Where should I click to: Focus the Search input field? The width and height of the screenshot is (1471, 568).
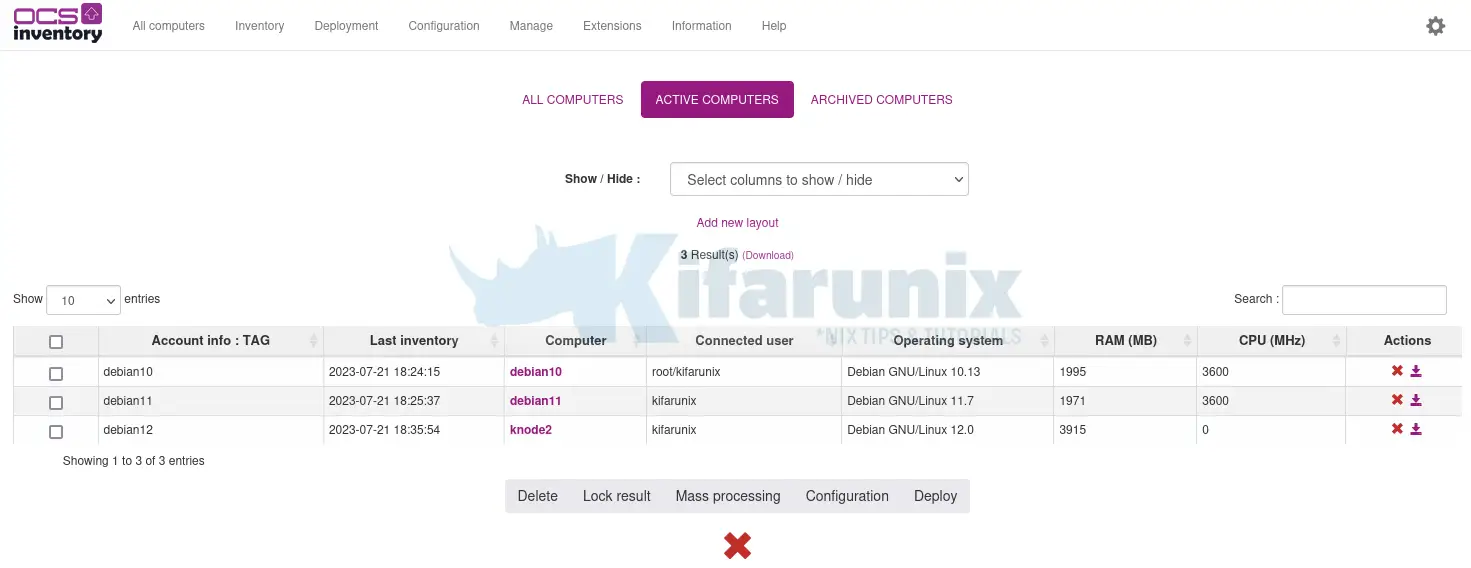[x=1364, y=300]
